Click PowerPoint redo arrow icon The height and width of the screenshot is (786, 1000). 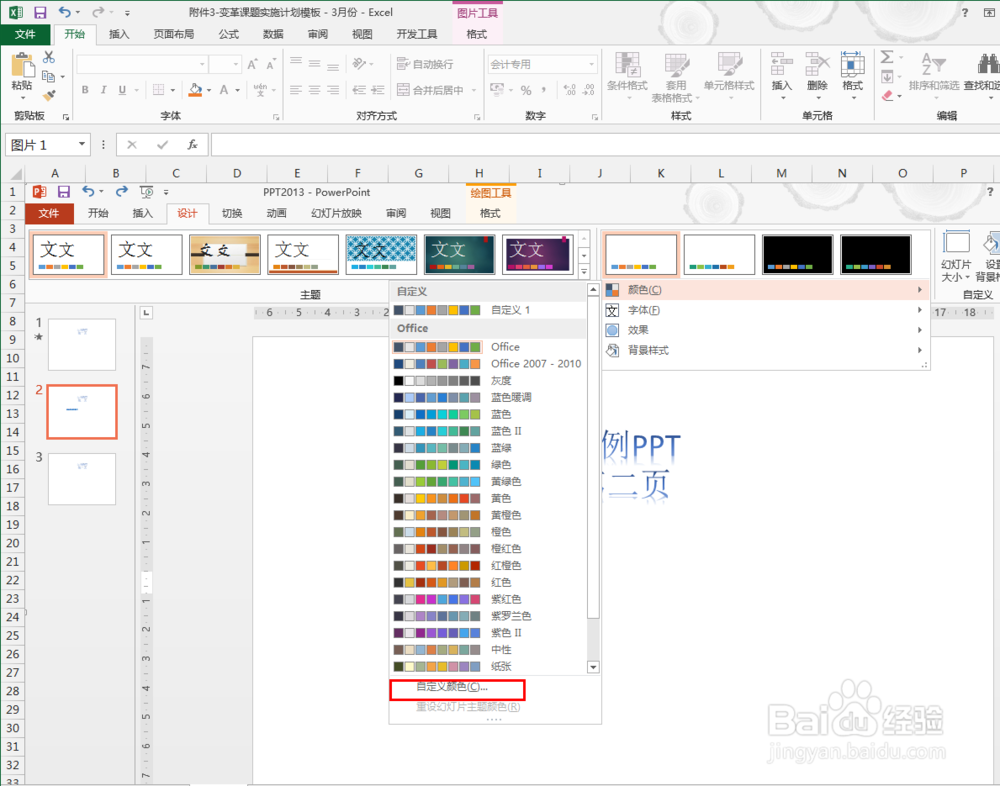pyautogui.click(x=121, y=191)
